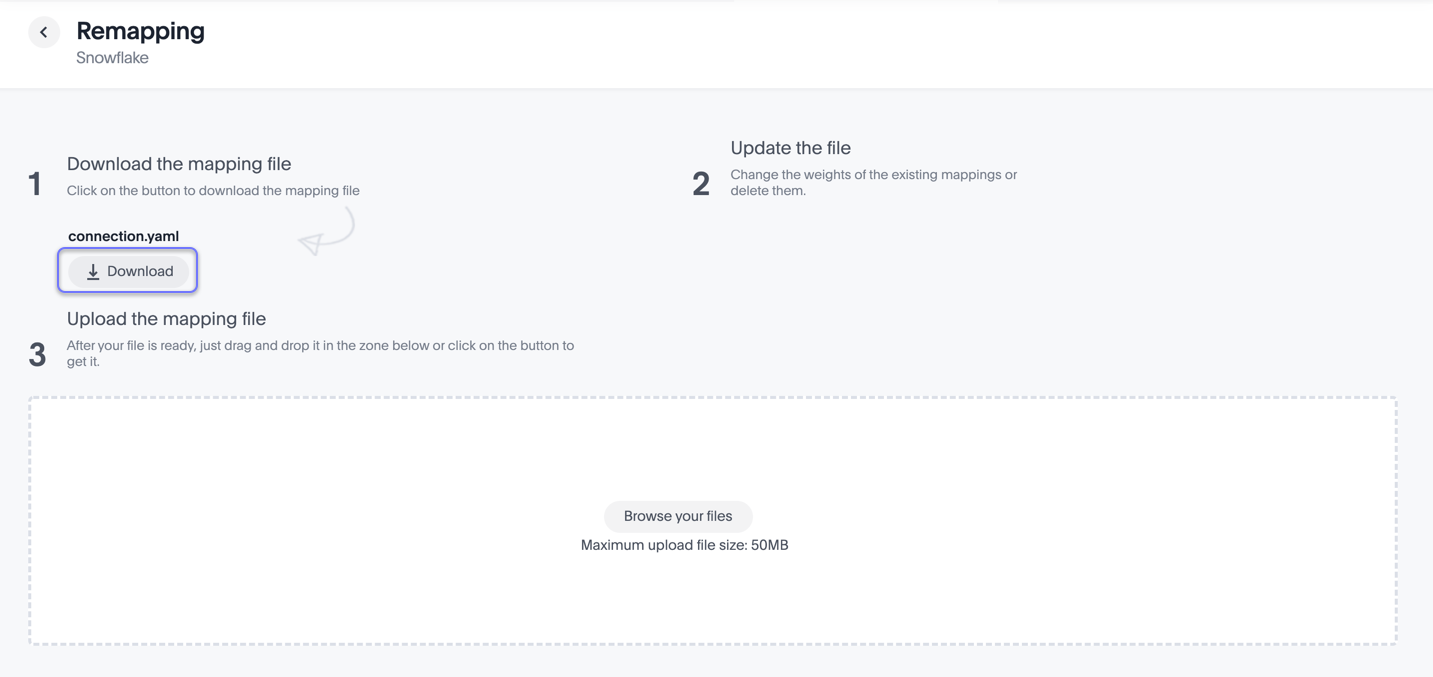This screenshot has width=1433, height=677.
Task: Select the Snowflake subtitle label
Action: click(x=112, y=57)
